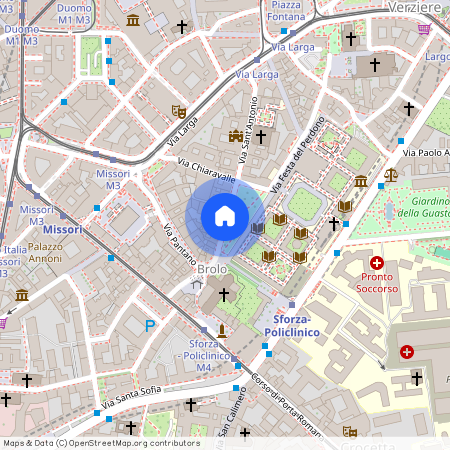Select the fountain in Giardino della Guastalla
The width and height of the screenshot is (450, 450).
389,210
